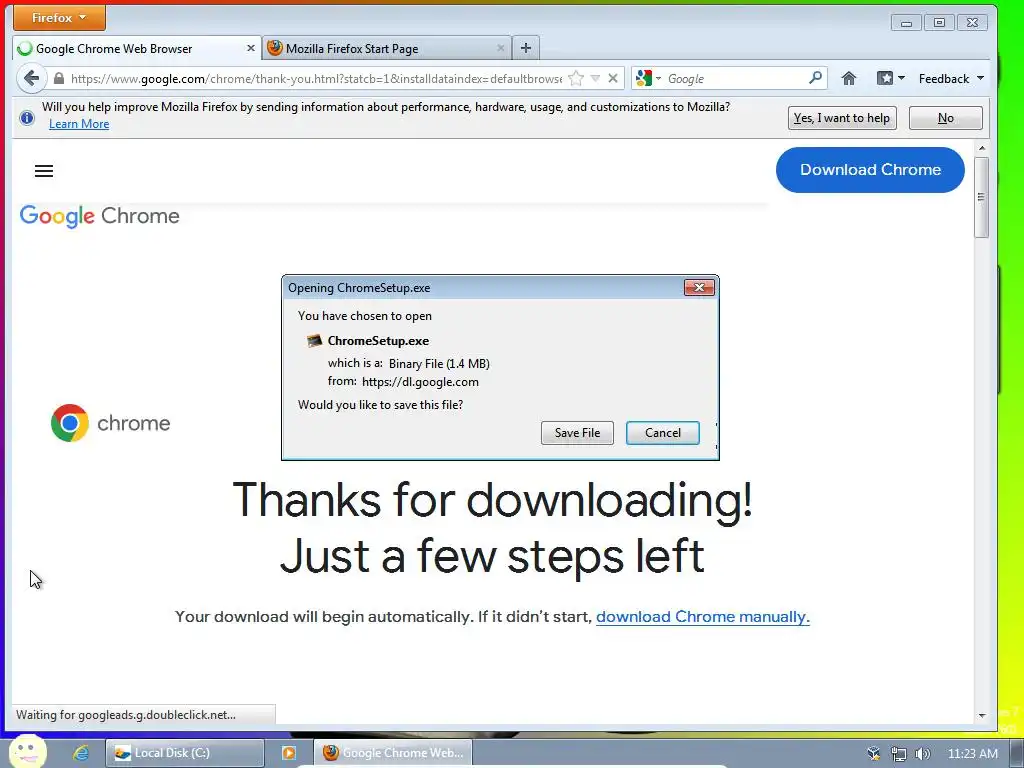Bookmark this page with star icon

[575, 78]
